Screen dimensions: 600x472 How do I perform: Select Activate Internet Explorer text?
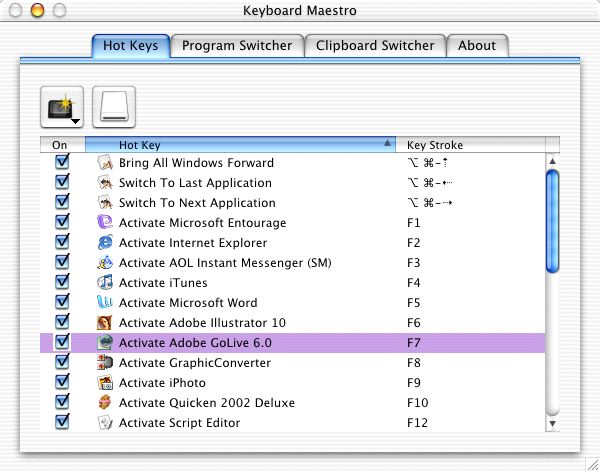click(x=193, y=242)
